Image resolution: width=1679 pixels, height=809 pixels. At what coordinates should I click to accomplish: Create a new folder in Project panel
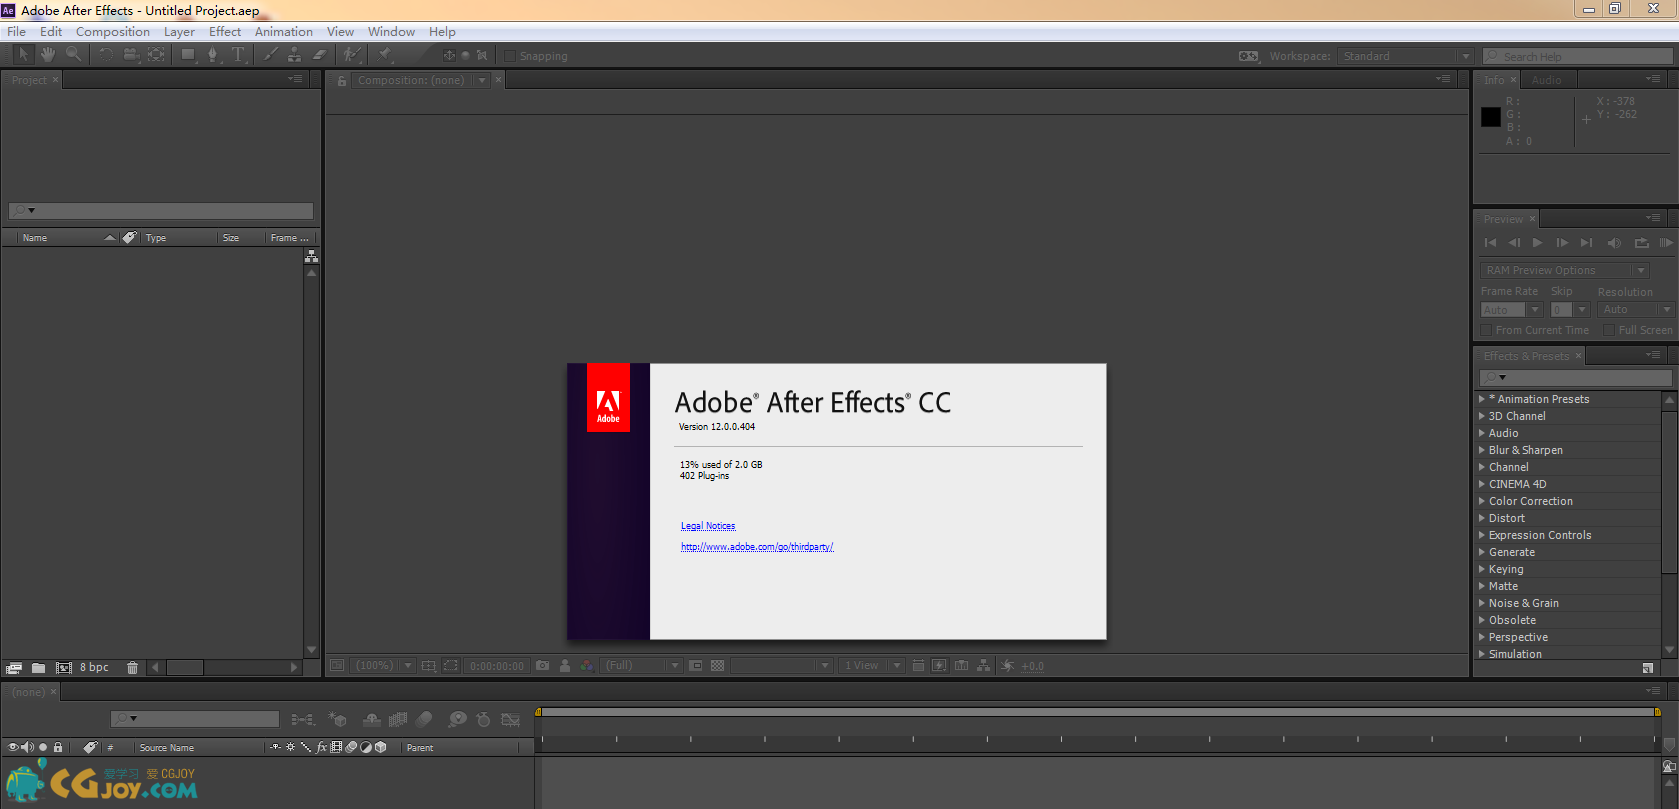click(38, 668)
